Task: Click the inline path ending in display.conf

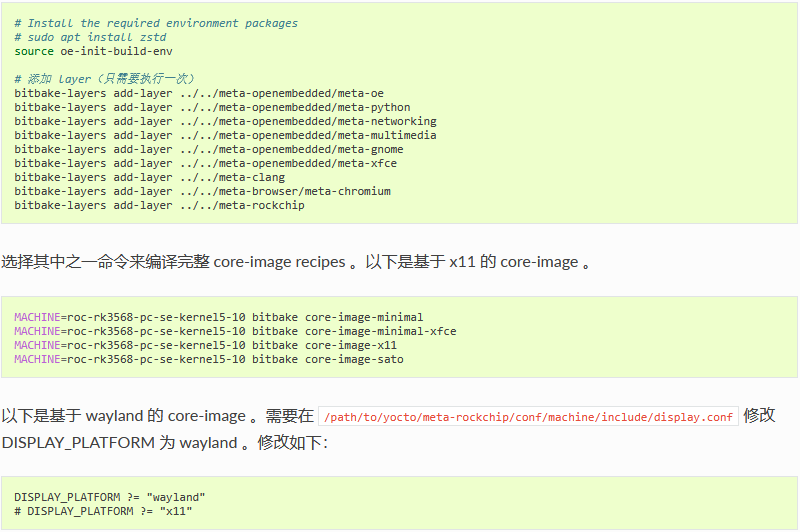Action: coord(528,417)
